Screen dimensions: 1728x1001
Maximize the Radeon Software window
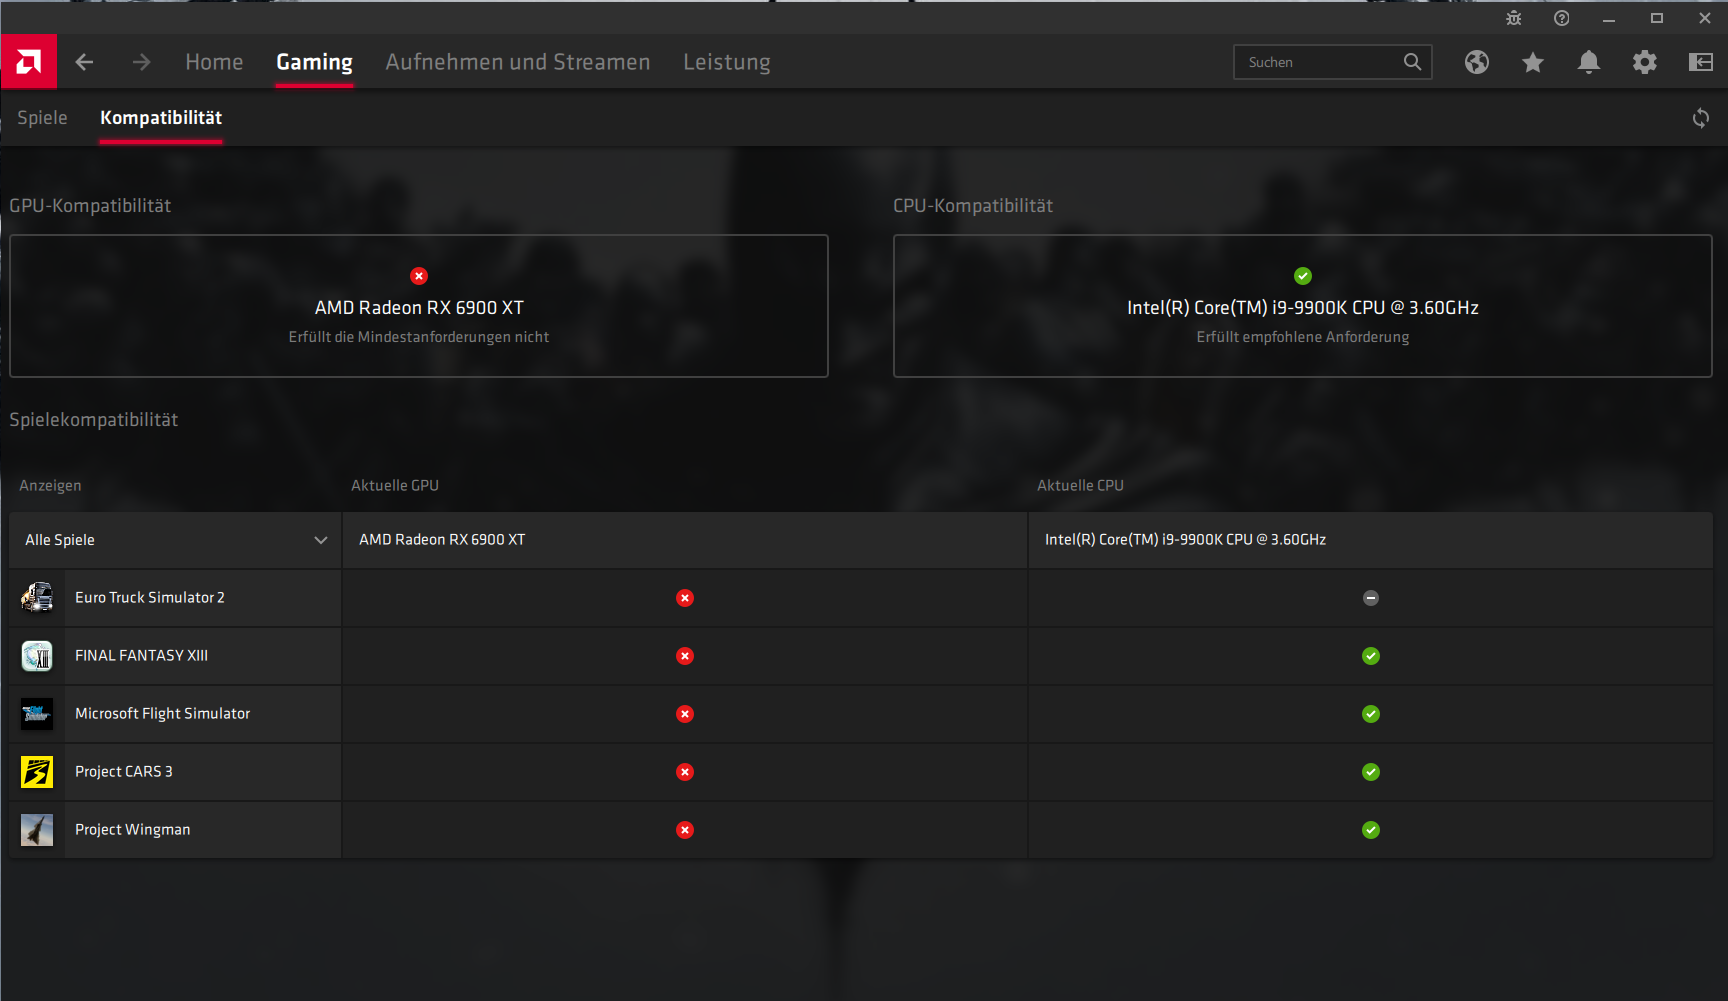1657,18
